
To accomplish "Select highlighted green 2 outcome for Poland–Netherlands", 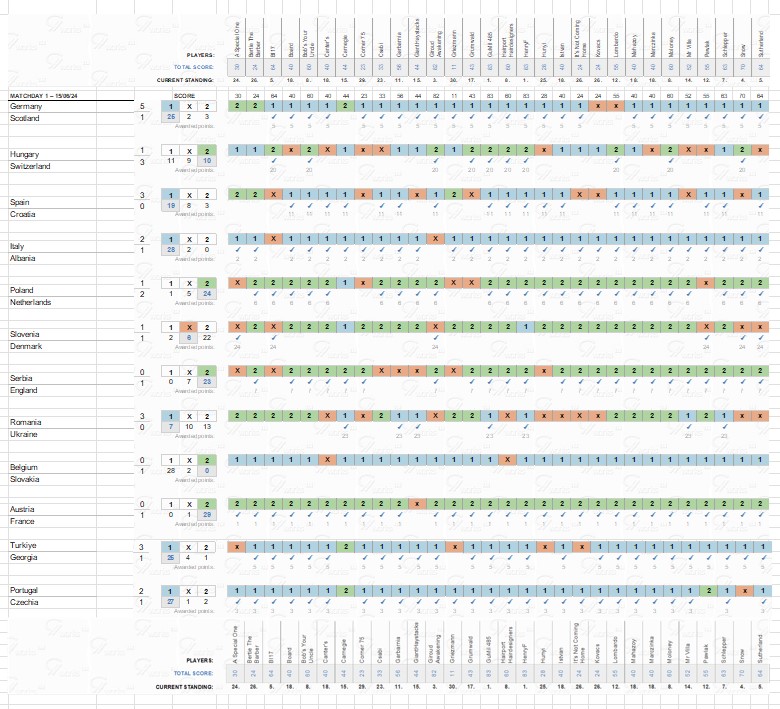I will click(206, 283).
